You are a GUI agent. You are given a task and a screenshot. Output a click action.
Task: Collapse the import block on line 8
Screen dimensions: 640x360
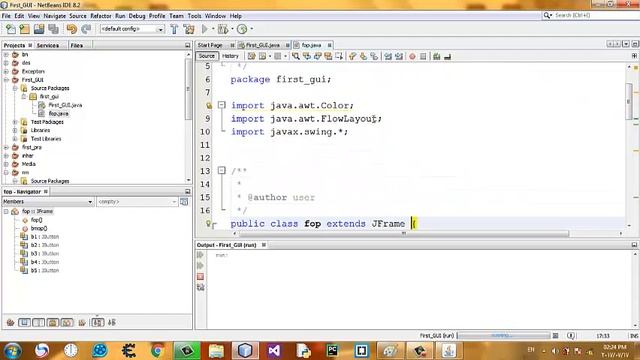pos(222,105)
